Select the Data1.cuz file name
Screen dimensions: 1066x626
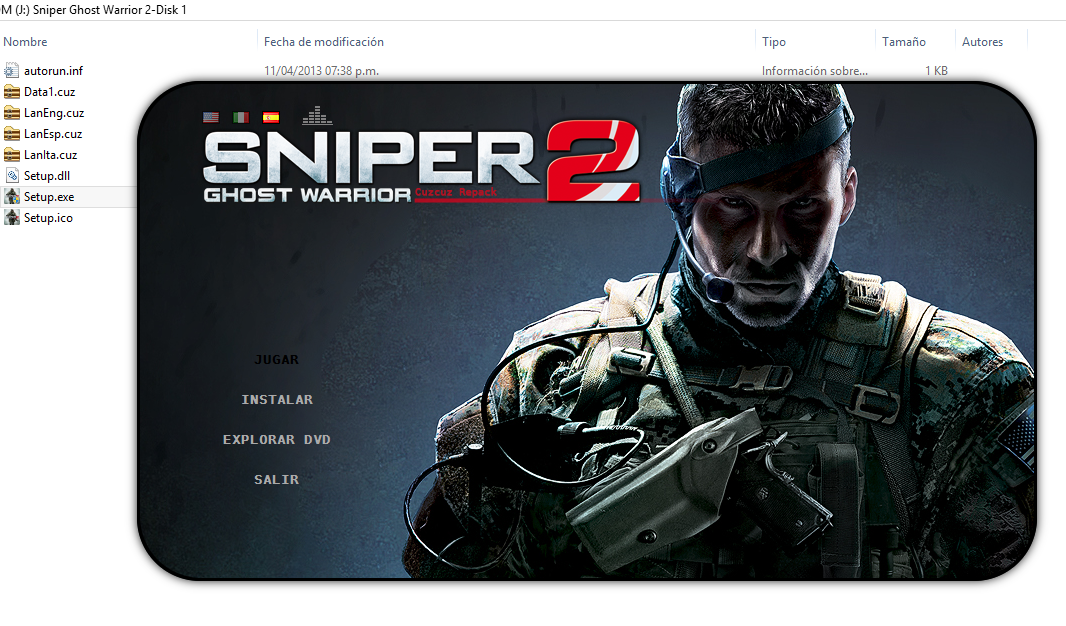click(49, 92)
